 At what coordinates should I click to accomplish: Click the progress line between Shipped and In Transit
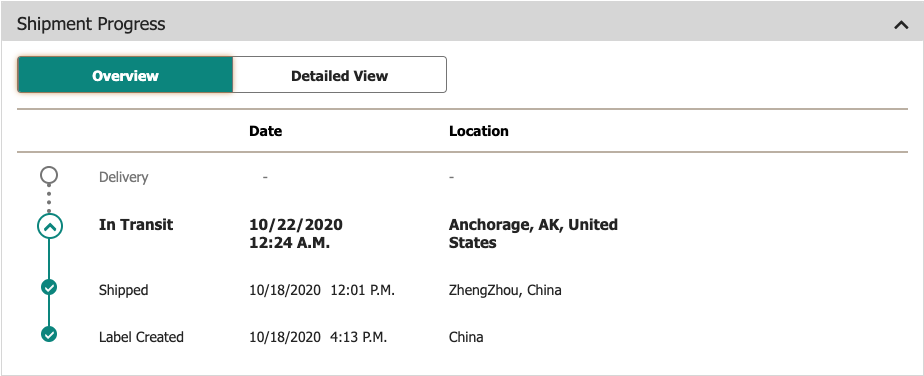click(49, 259)
